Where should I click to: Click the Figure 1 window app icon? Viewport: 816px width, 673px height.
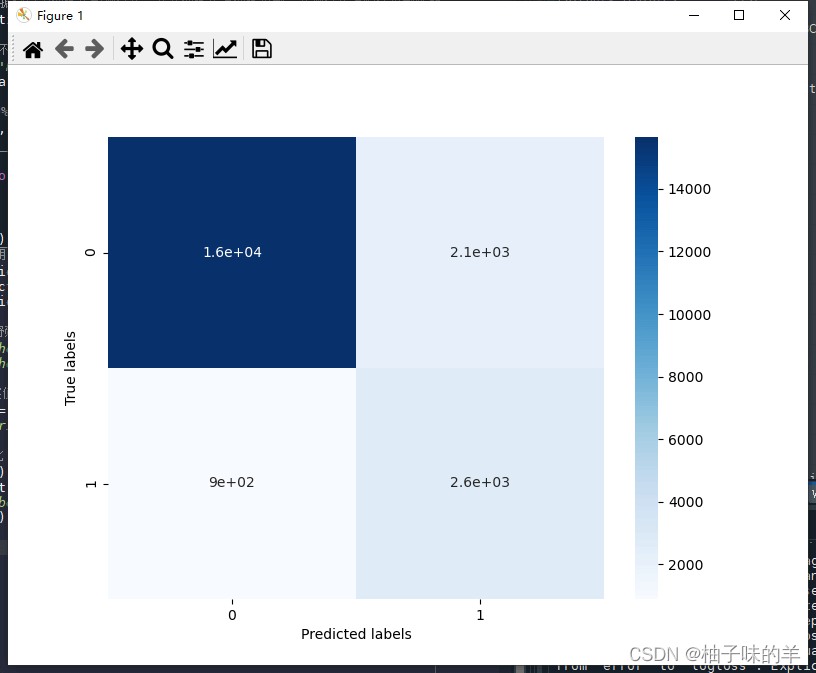coord(24,15)
